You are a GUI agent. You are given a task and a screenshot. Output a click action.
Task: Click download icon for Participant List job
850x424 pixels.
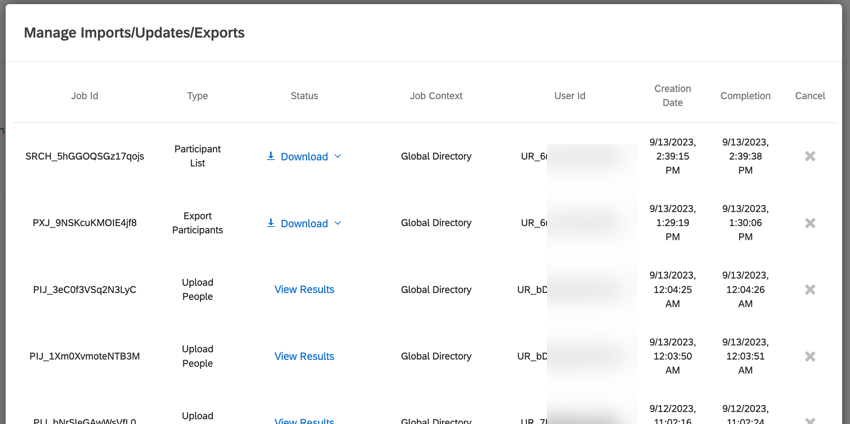pos(271,156)
